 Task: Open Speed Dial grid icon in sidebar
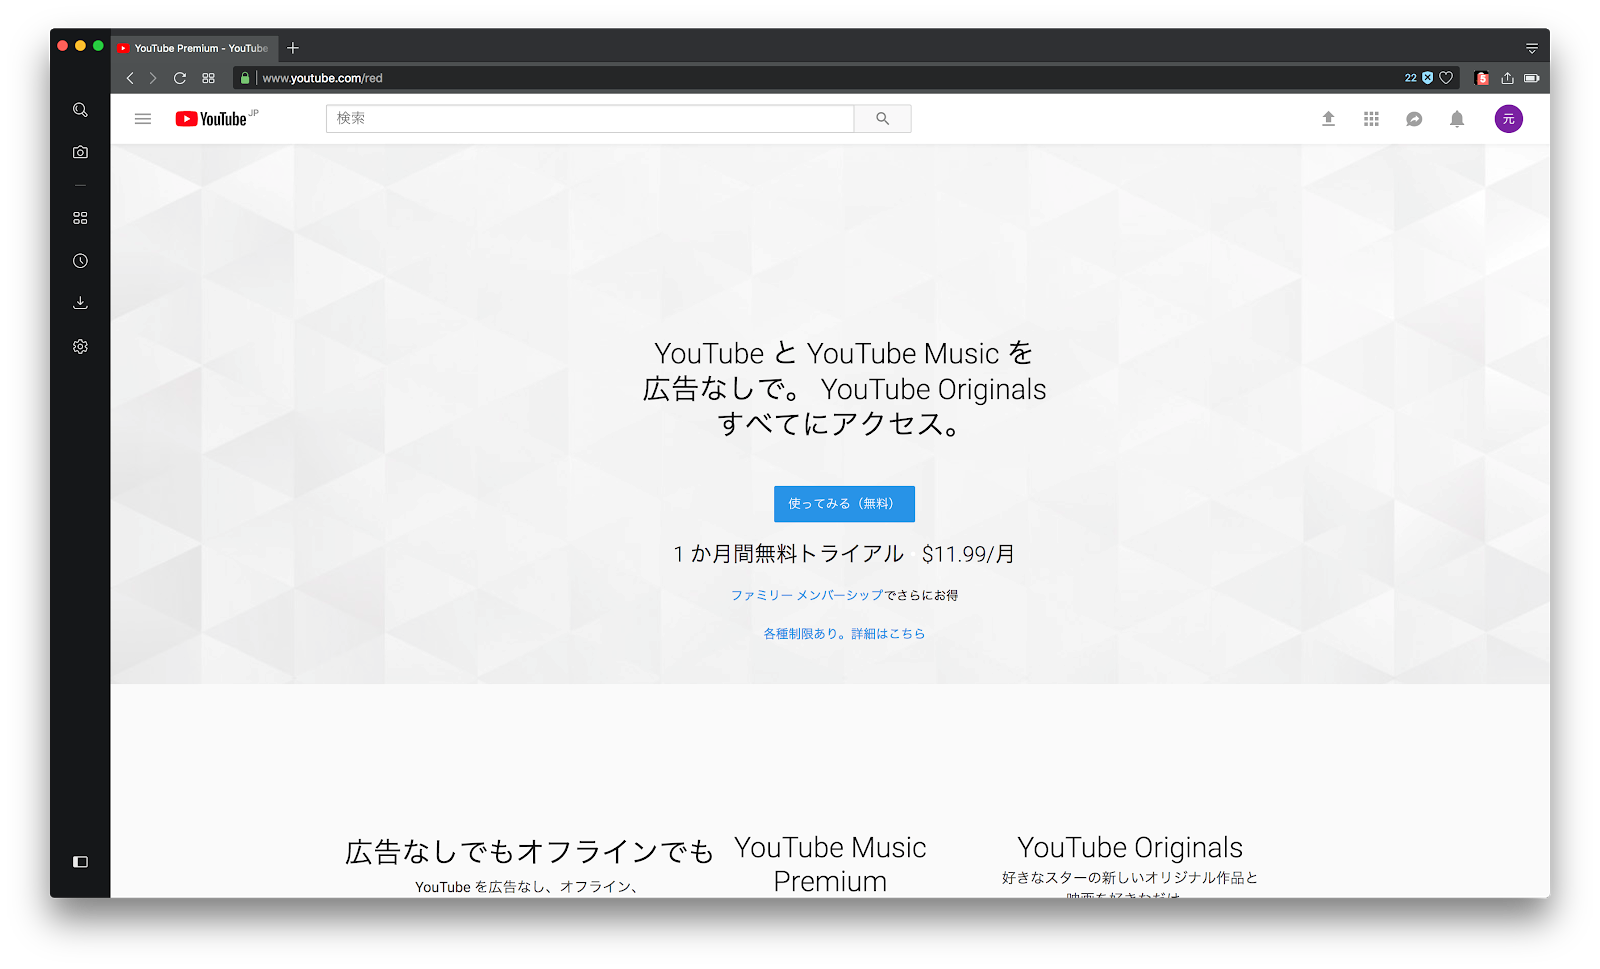pos(80,218)
